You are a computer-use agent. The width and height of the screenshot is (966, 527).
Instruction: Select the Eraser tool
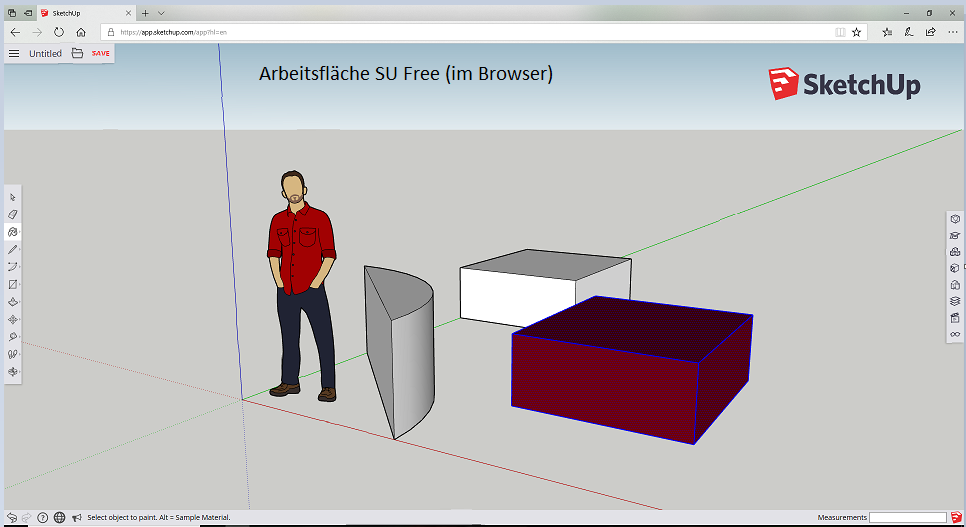(x=13, y=214)
